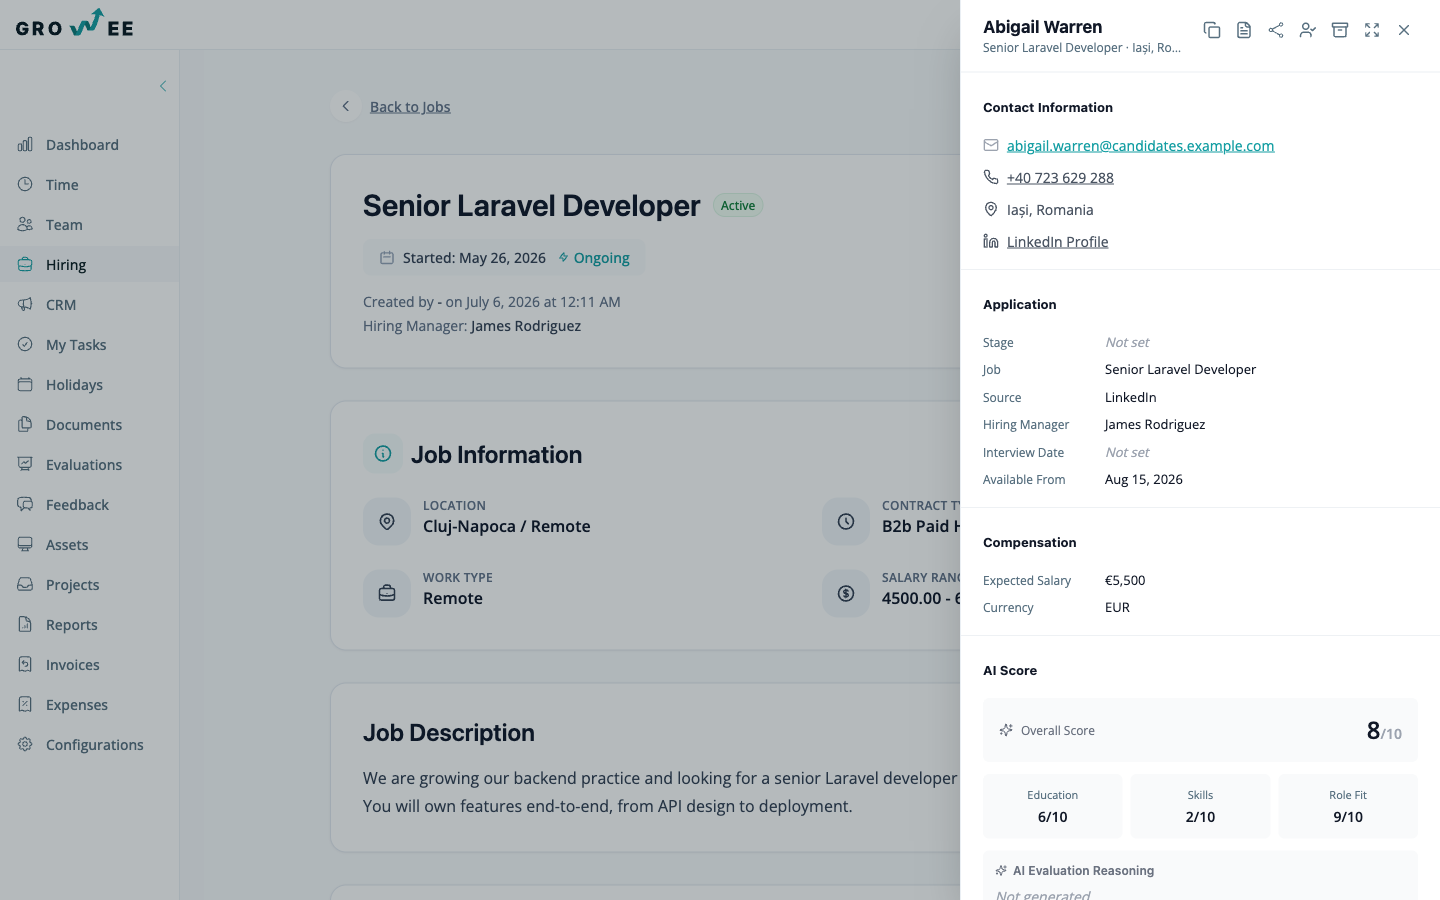Click the Holidays calendar icon

[x=25, y=384]
